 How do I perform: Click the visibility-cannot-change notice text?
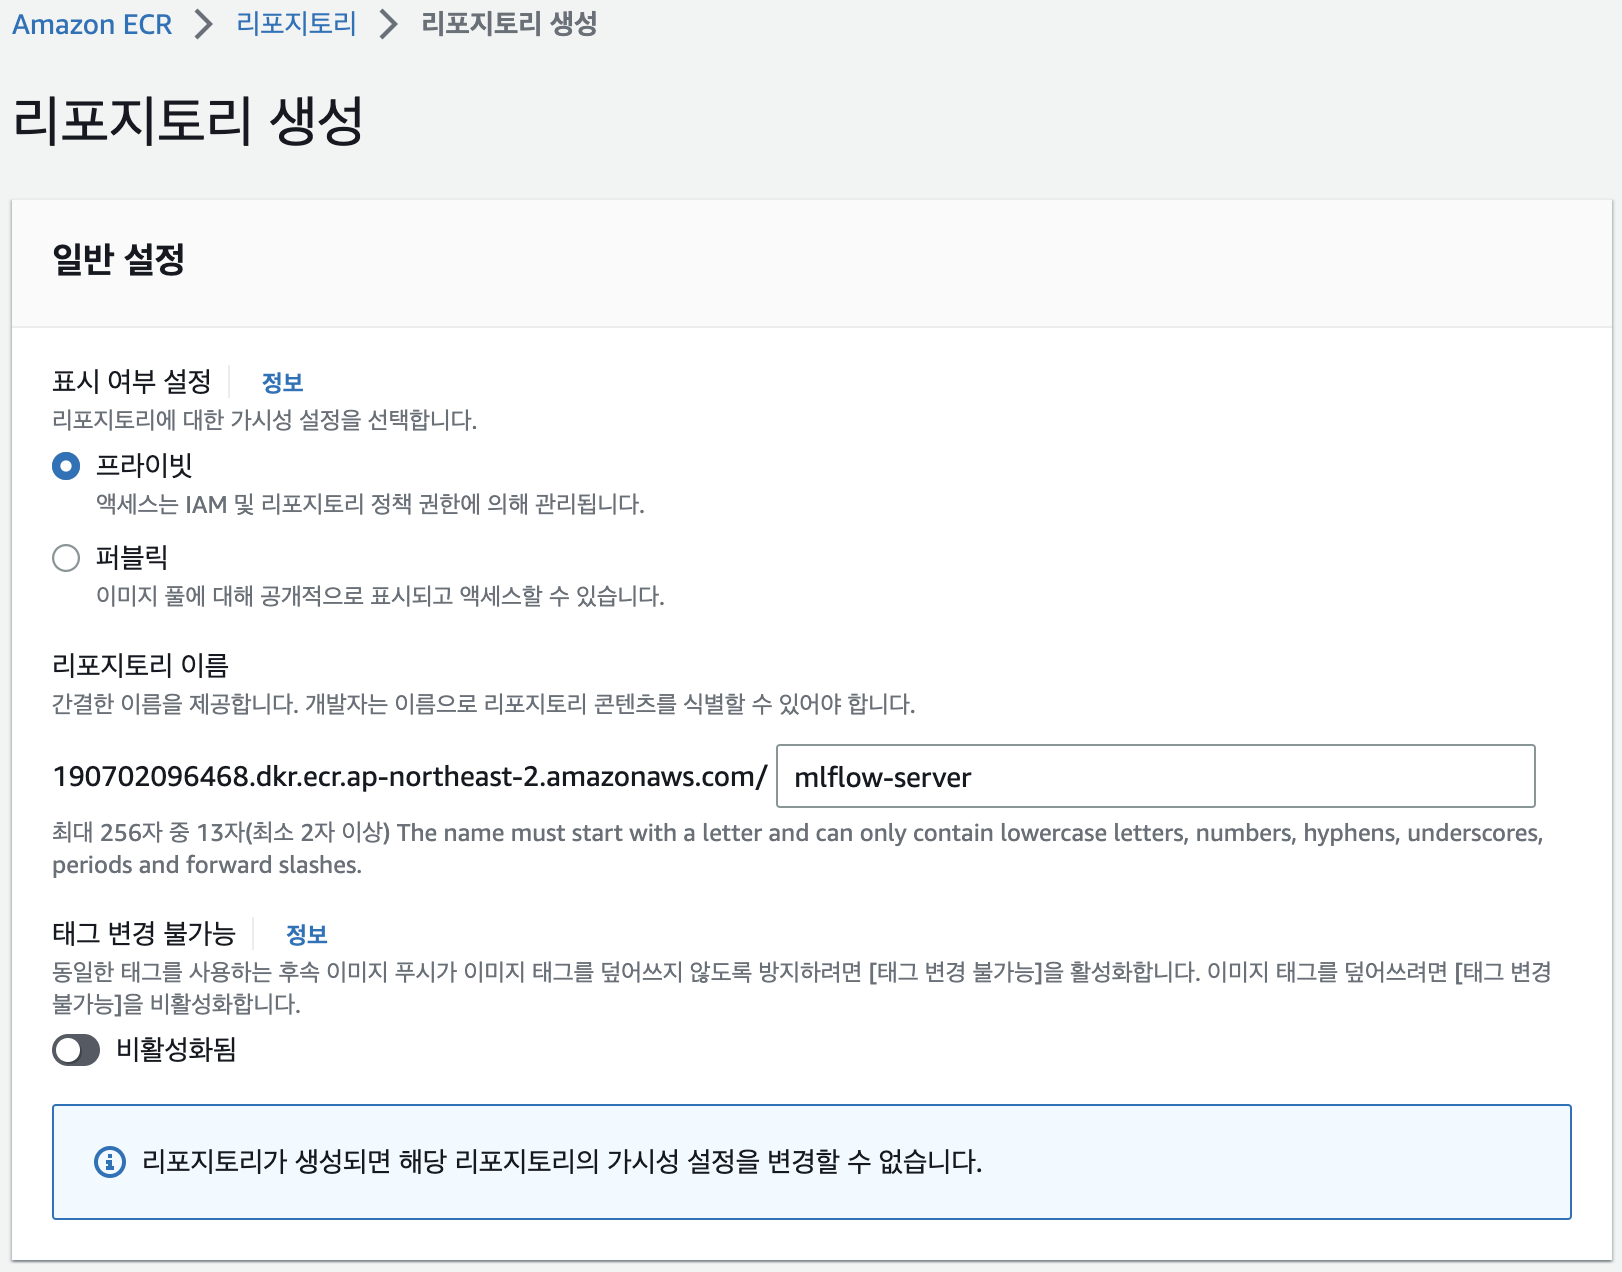562,1162
